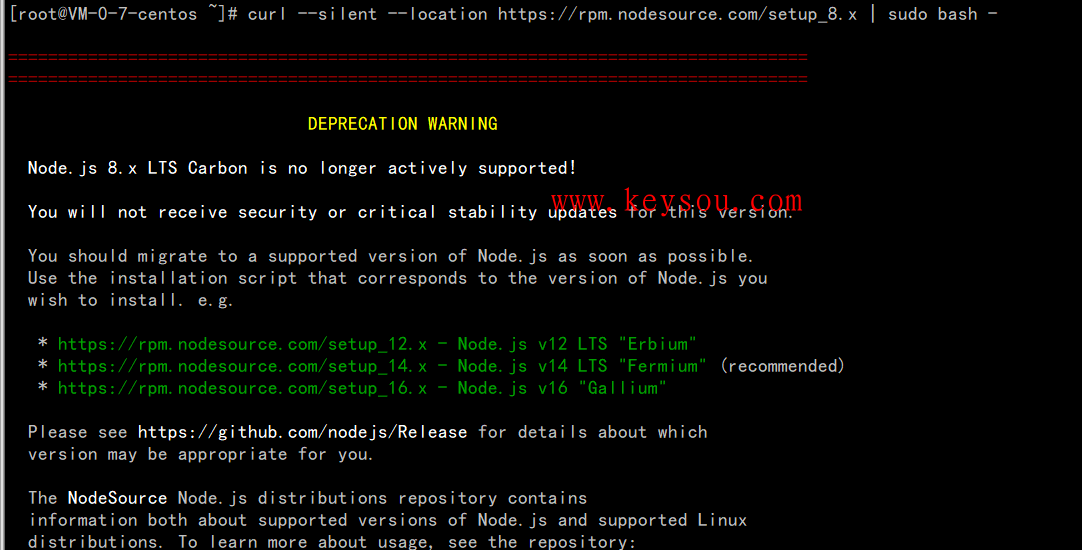Click the 'wish to install. e.g.' line
The image size is (1082, 550).
[x=130, y=300]
